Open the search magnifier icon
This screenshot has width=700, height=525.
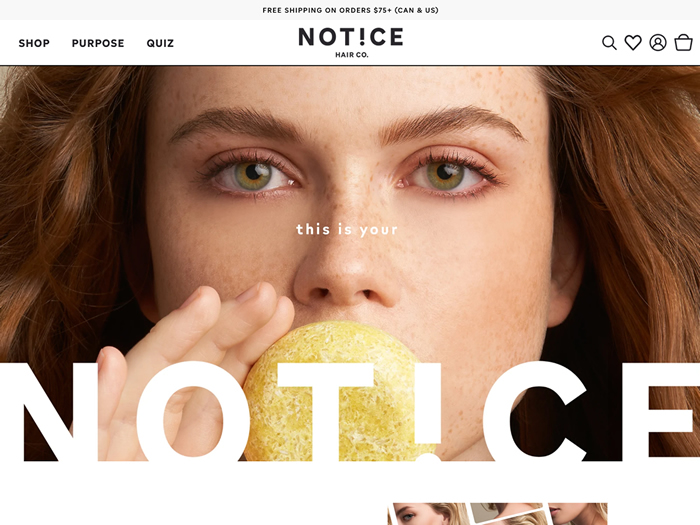coord(609,43)
